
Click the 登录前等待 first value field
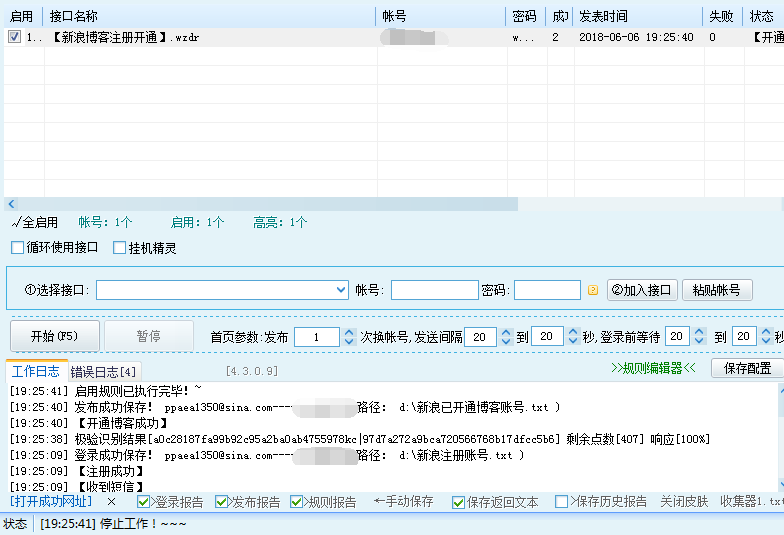pyautogui.click(x=678, y=336)
